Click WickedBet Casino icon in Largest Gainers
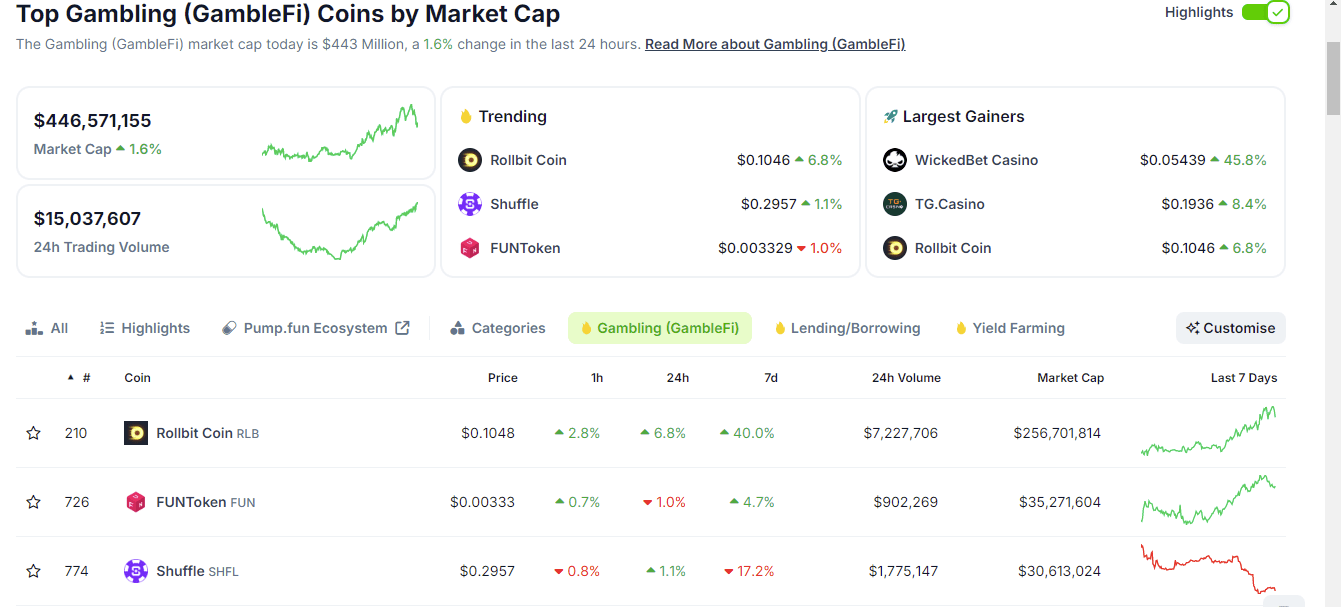Viewport: 1341px width, 607px height. [895, 160]
